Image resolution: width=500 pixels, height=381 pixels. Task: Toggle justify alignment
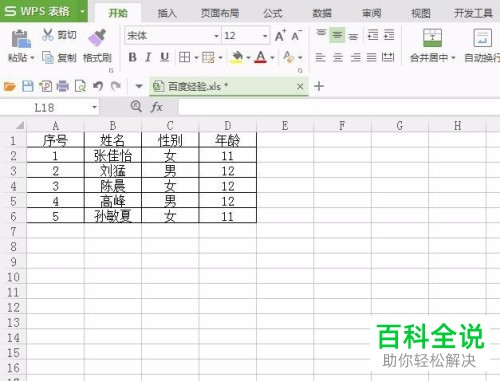click(x=372, y=57)
